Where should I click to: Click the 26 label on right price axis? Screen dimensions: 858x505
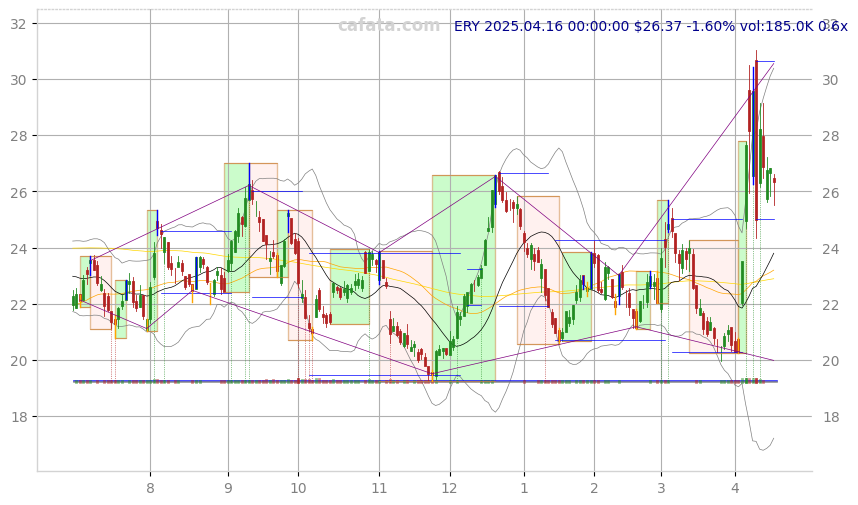(x=830, y=193)
